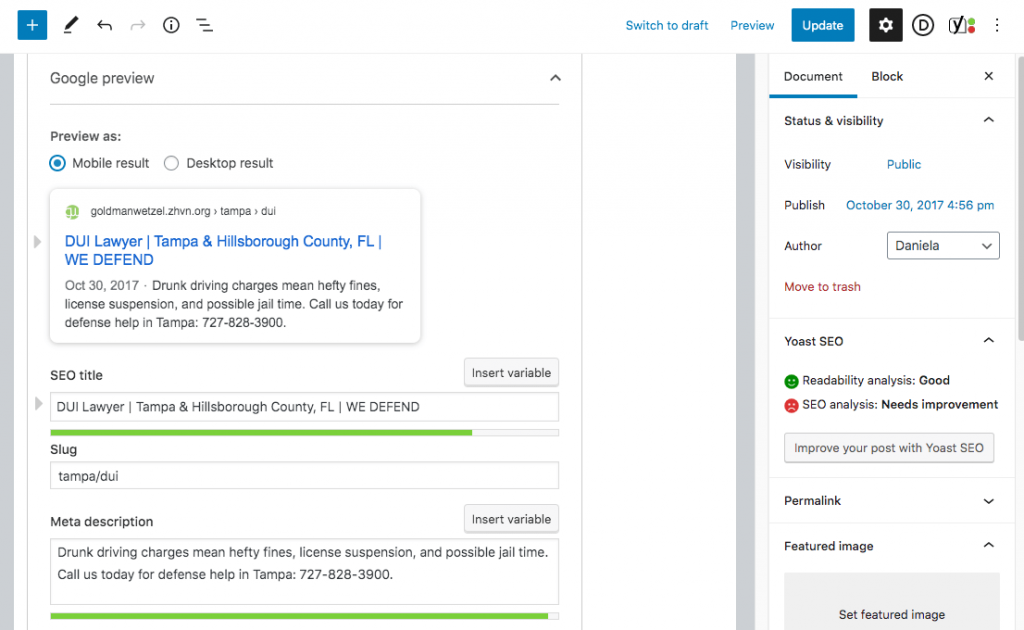Click Insert variable for SEO title
The height and width of the screenshot is (630, 1024).
(511, 373)
